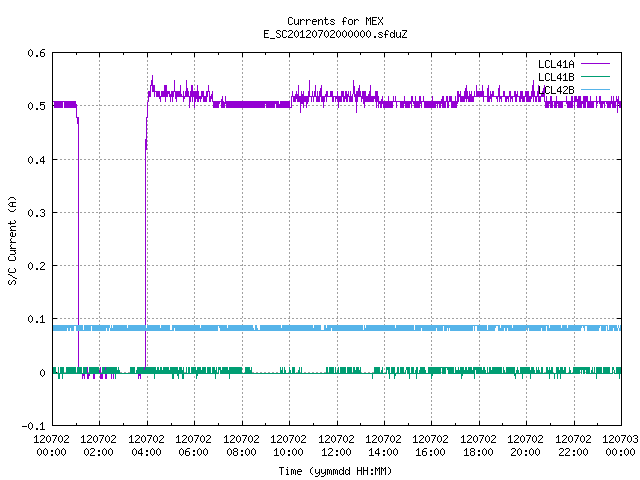This screenshot has height=480, width=640.
Task: Click the 'LCL41B' legend label
Action: 556,77
